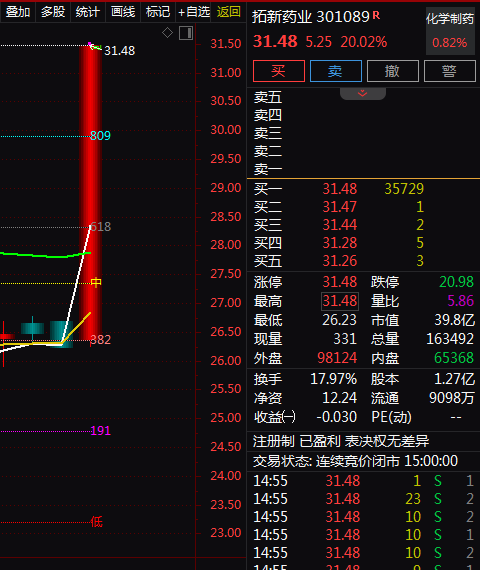Click the 跌停 value 20.98

point(456,282)
